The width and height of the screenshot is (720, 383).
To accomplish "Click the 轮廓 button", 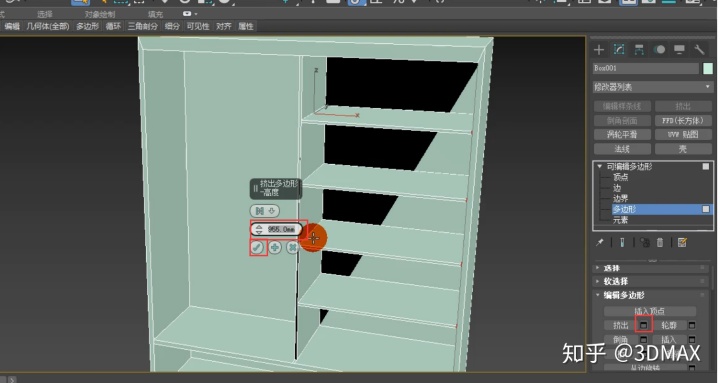I will pos(669,325).
